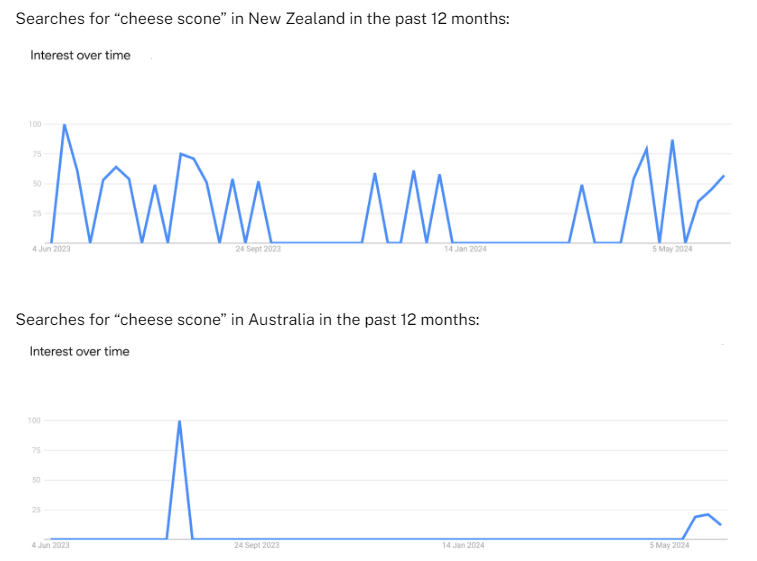Select the "24 Sept 2023" label on New Zealand chart
This screenshot has width=757, height=561.
pyautogui.click(x=258, y=249)
